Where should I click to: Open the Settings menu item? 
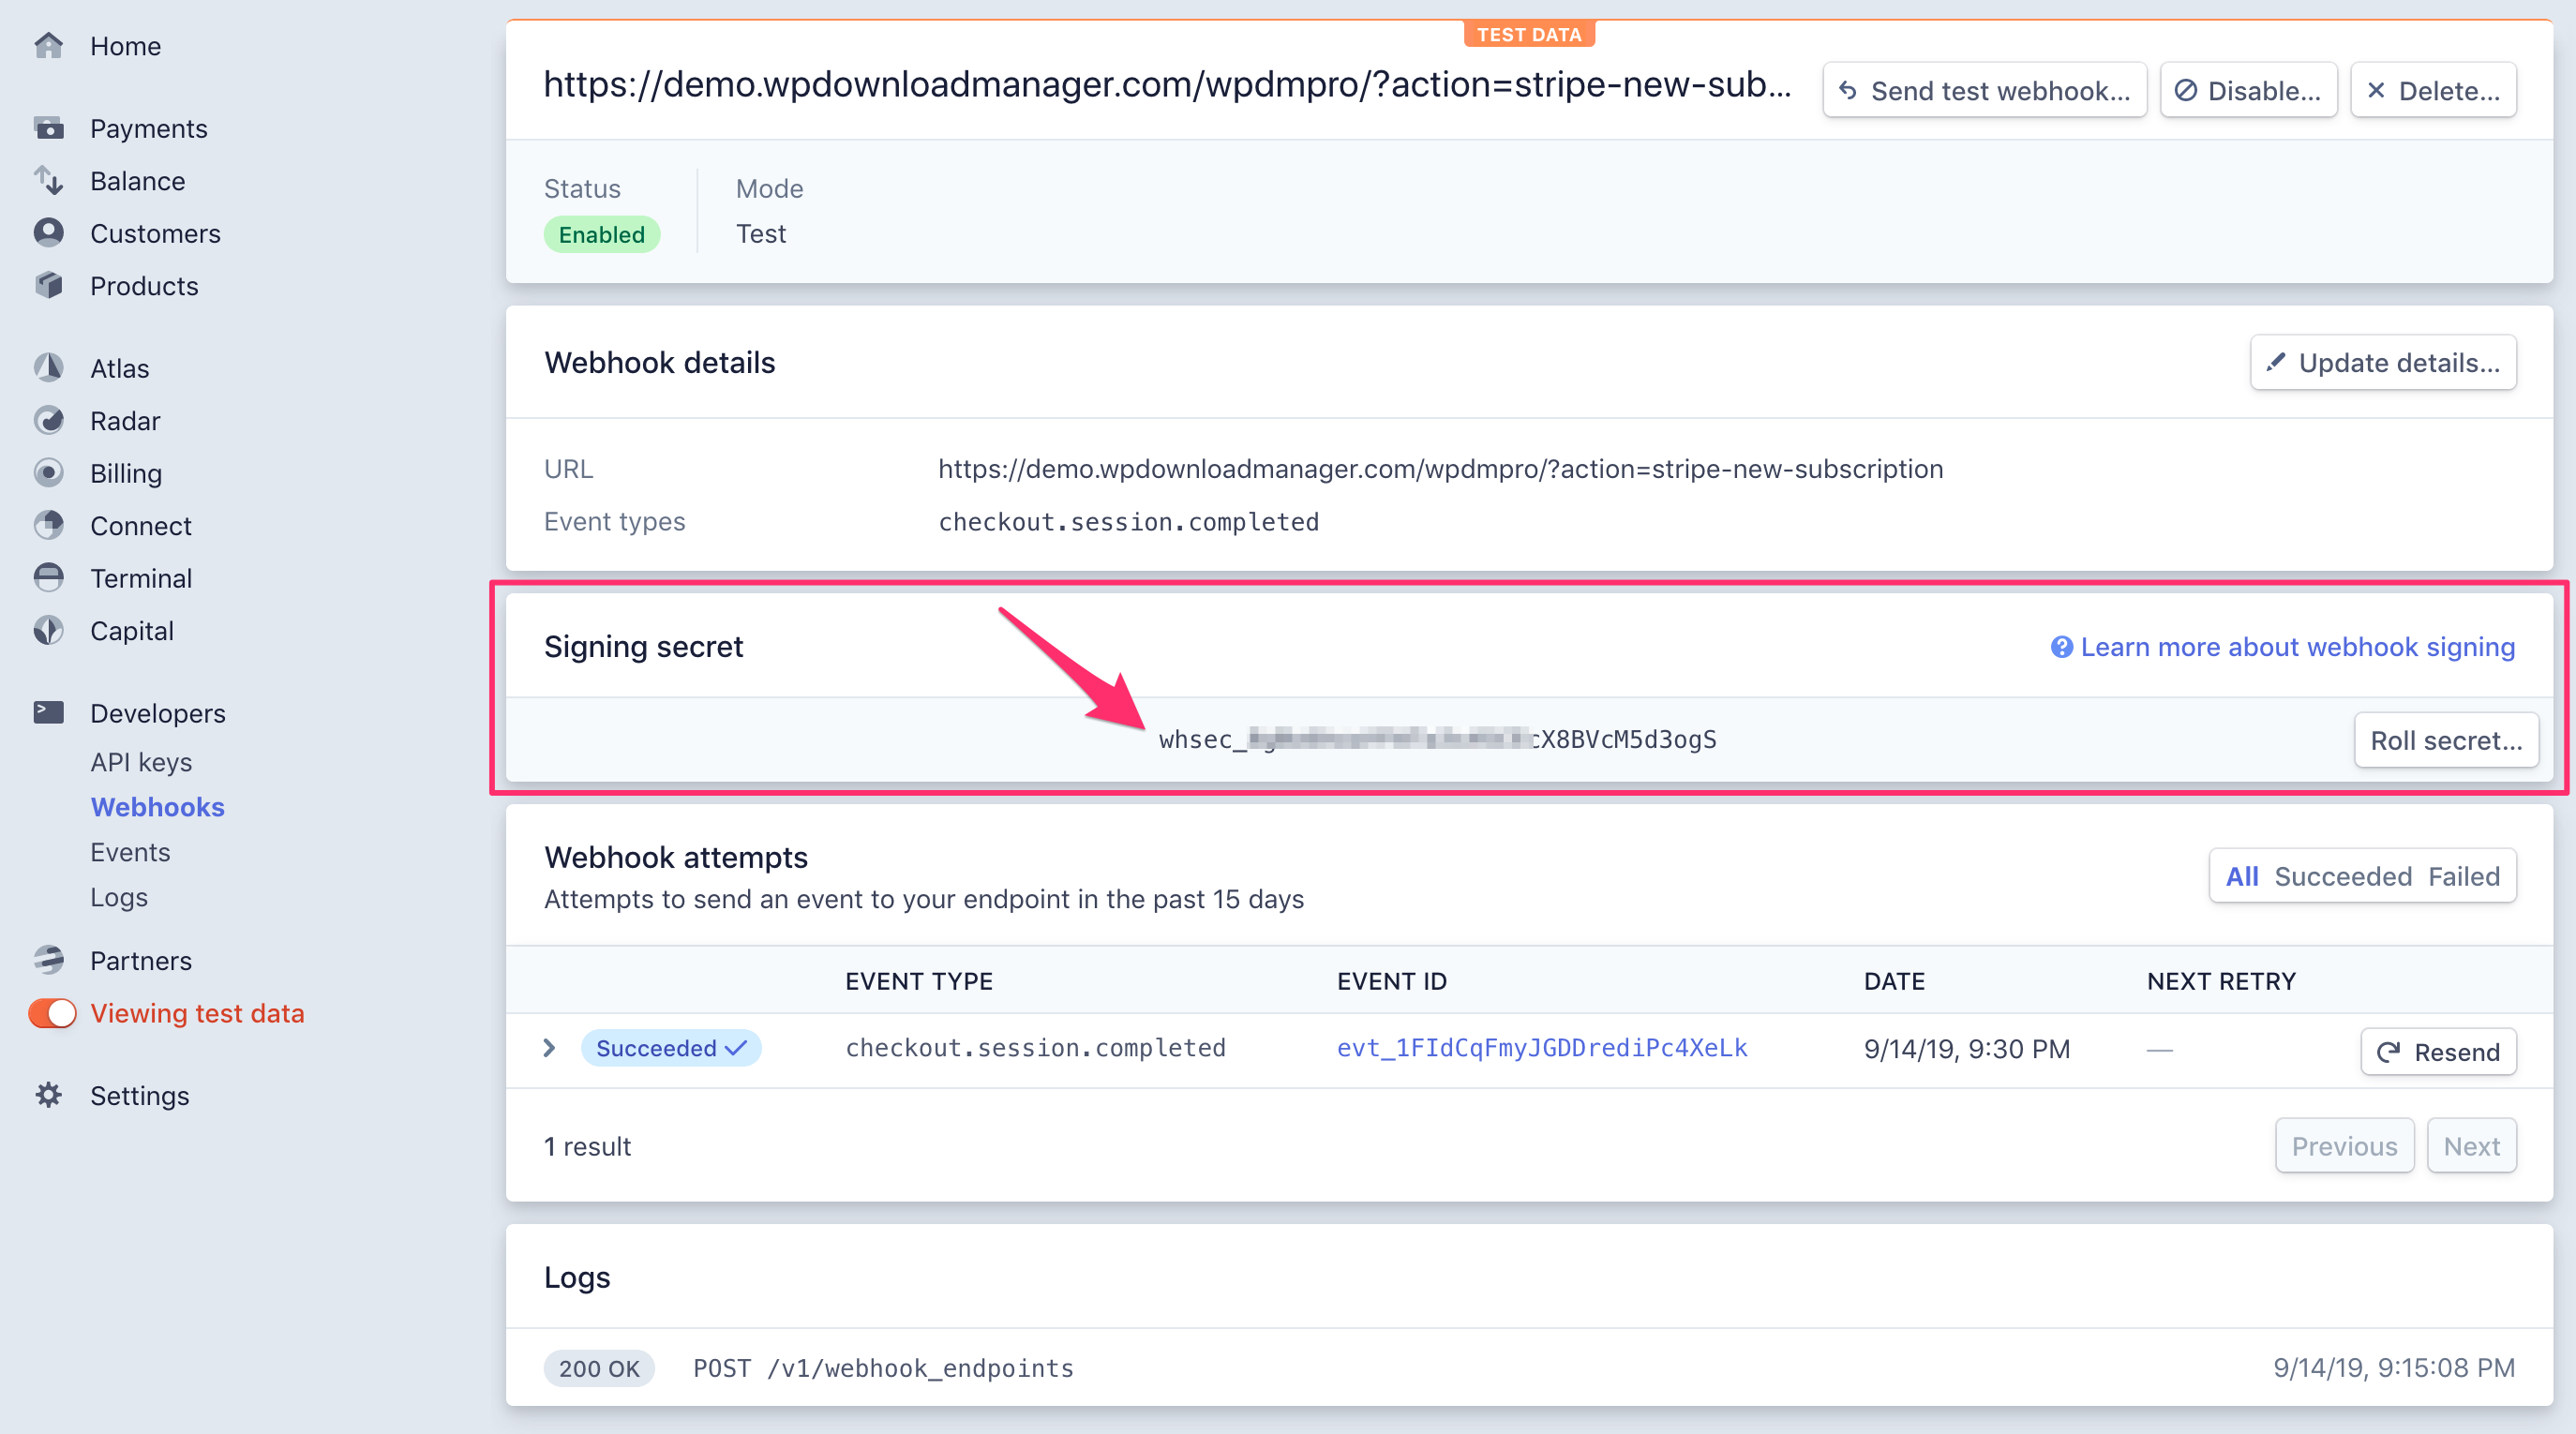pyautogui.click(x=140, y=1095)
